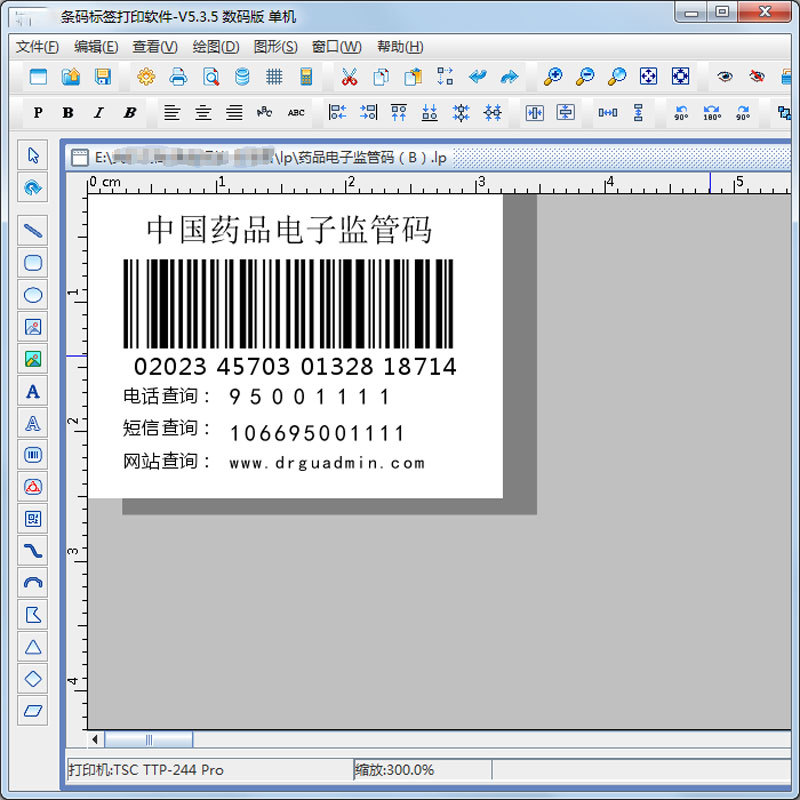Select the barcode tool
This screenshot has width=800, height=800.
33,455
